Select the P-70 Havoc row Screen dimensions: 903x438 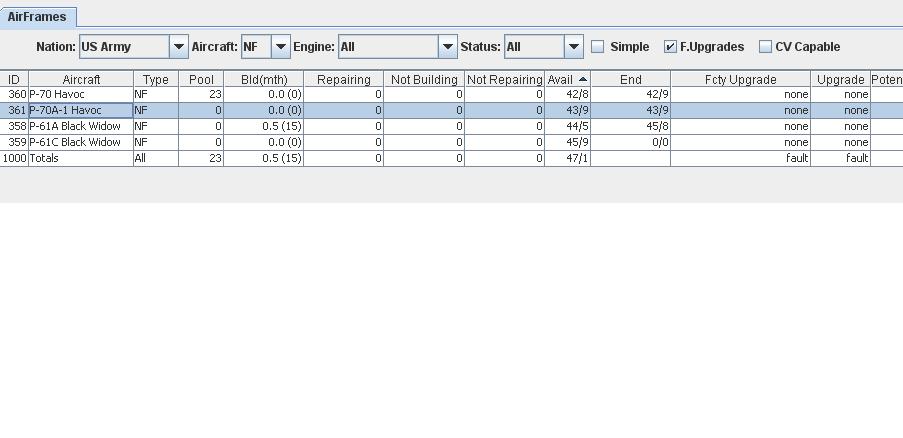[x=452, y=94]
